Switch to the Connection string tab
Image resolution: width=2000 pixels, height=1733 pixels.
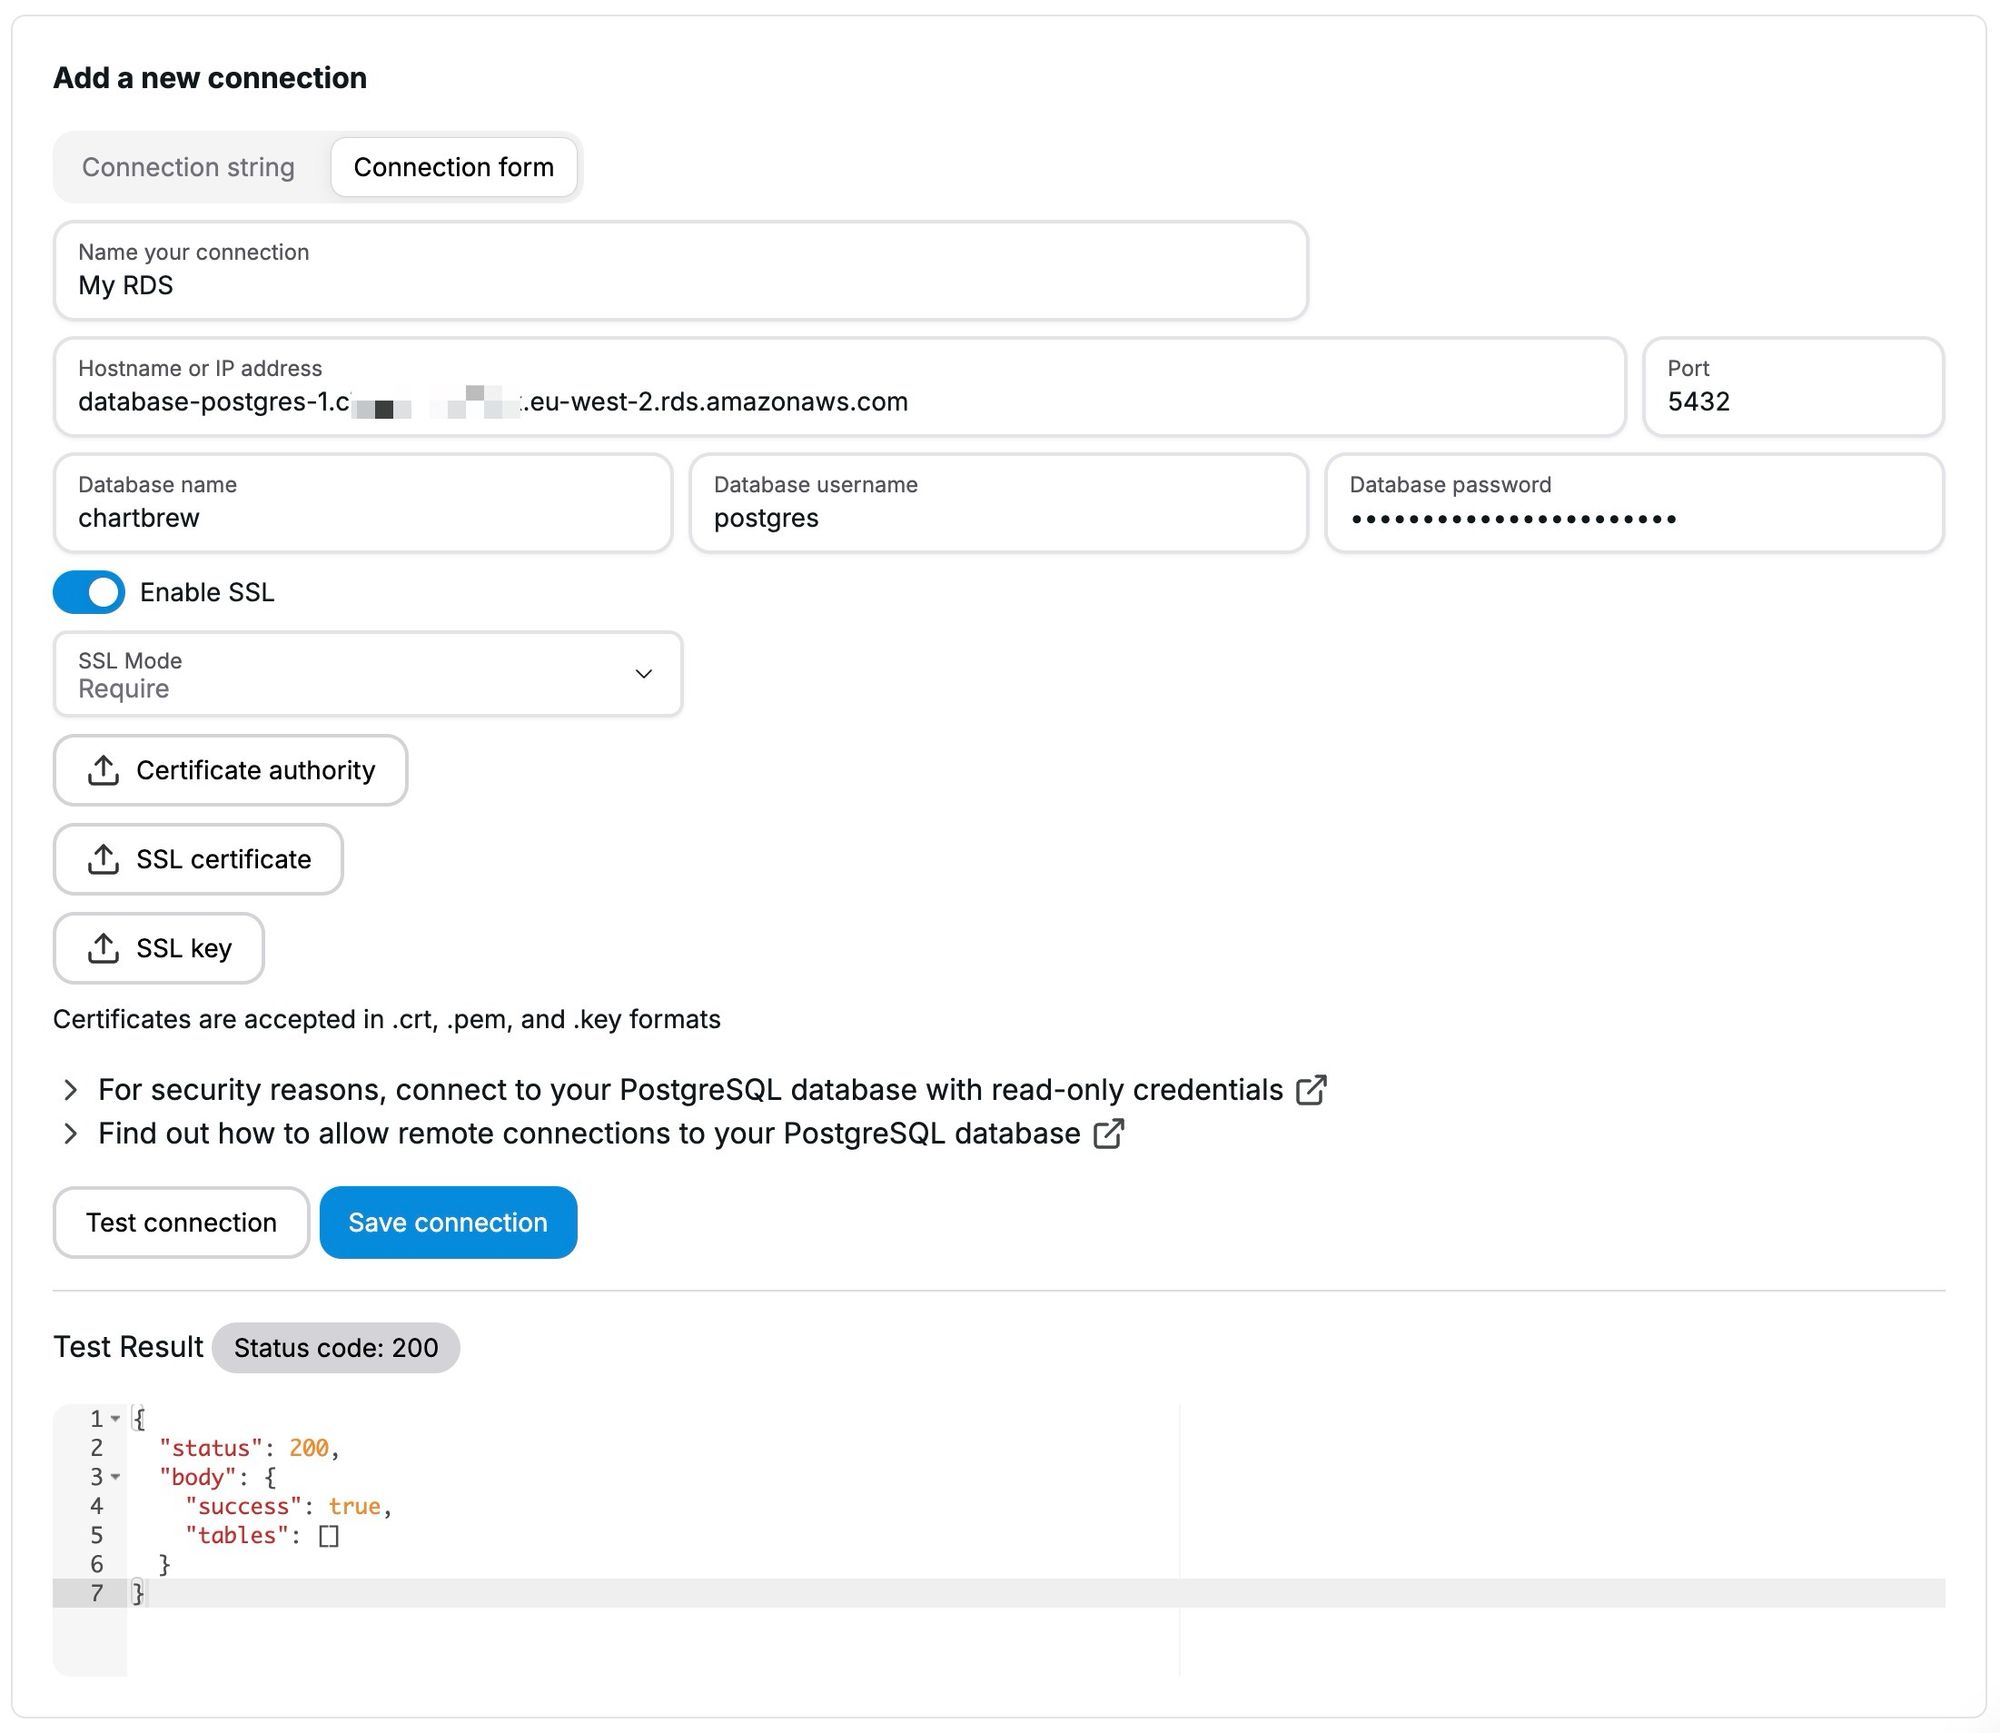click(188, 167)
